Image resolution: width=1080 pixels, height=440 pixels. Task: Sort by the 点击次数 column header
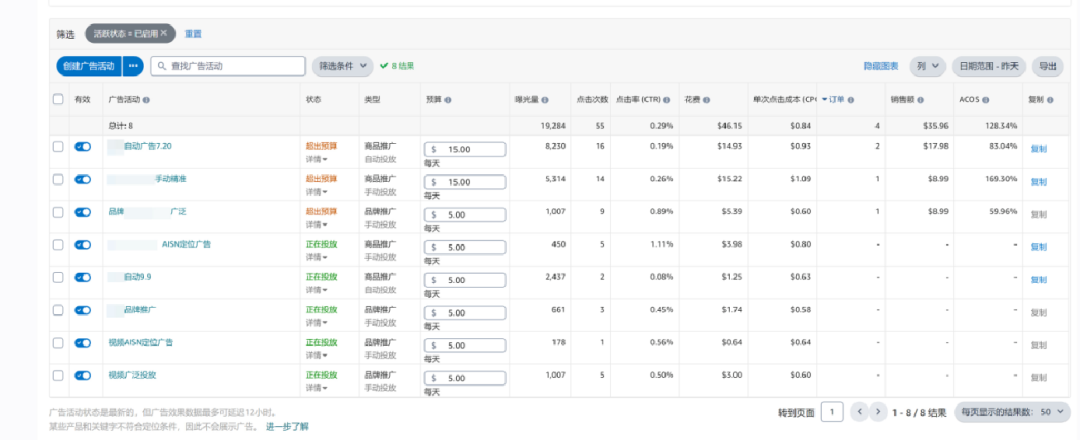click(592, 100)
